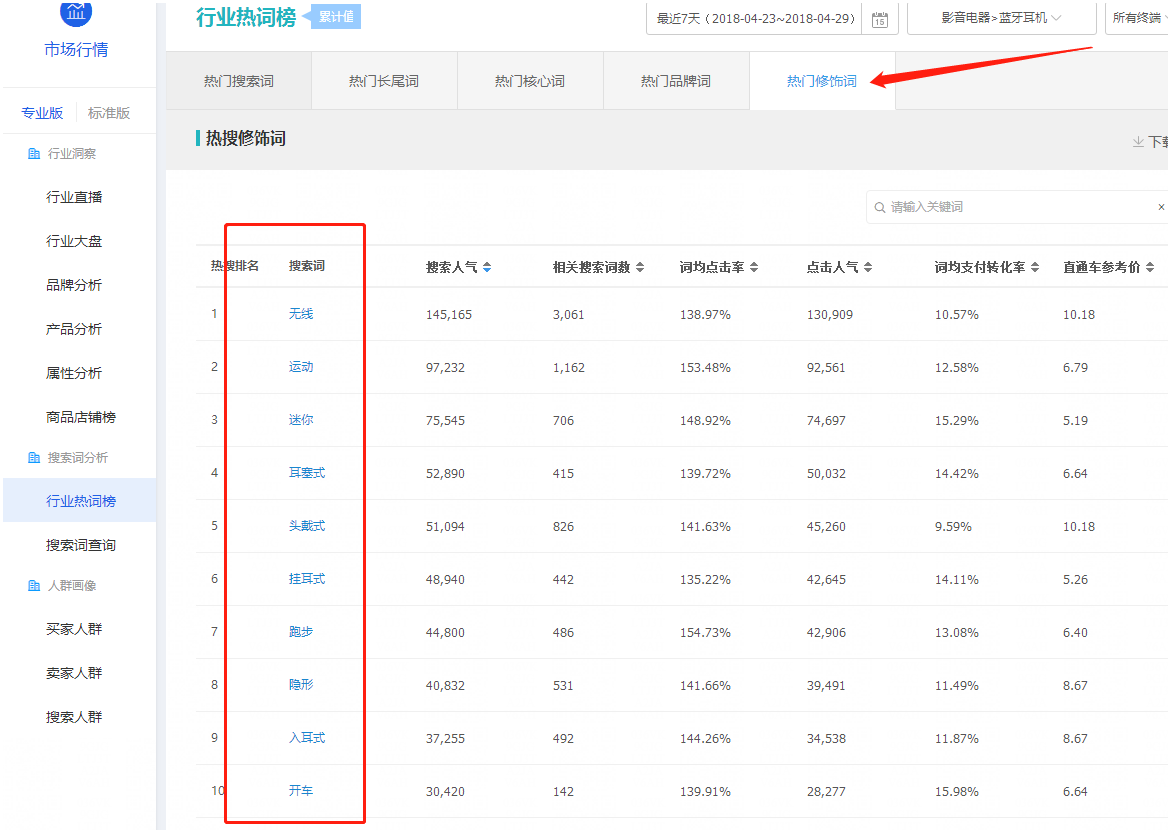The image size is (1168, 830).
Task: Sort by 点击人气 column arrows
Action: 868,267
